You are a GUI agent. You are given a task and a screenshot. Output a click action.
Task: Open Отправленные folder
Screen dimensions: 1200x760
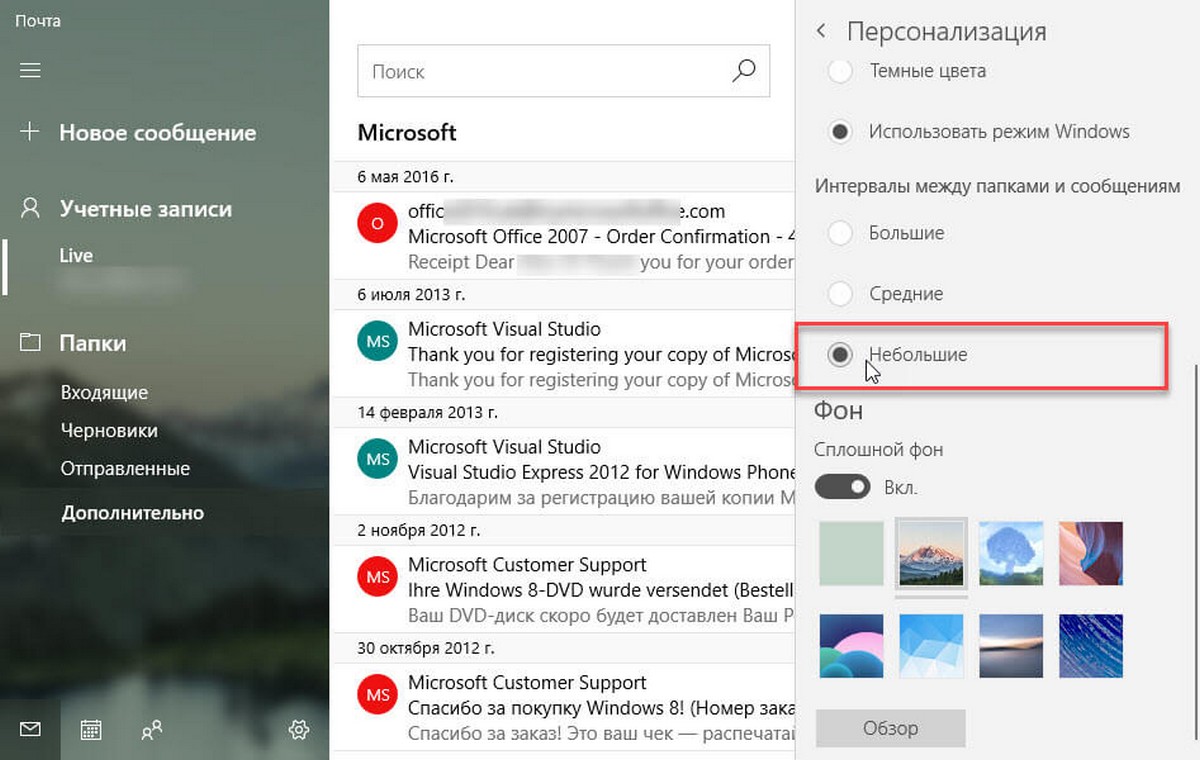click(125, 469)
